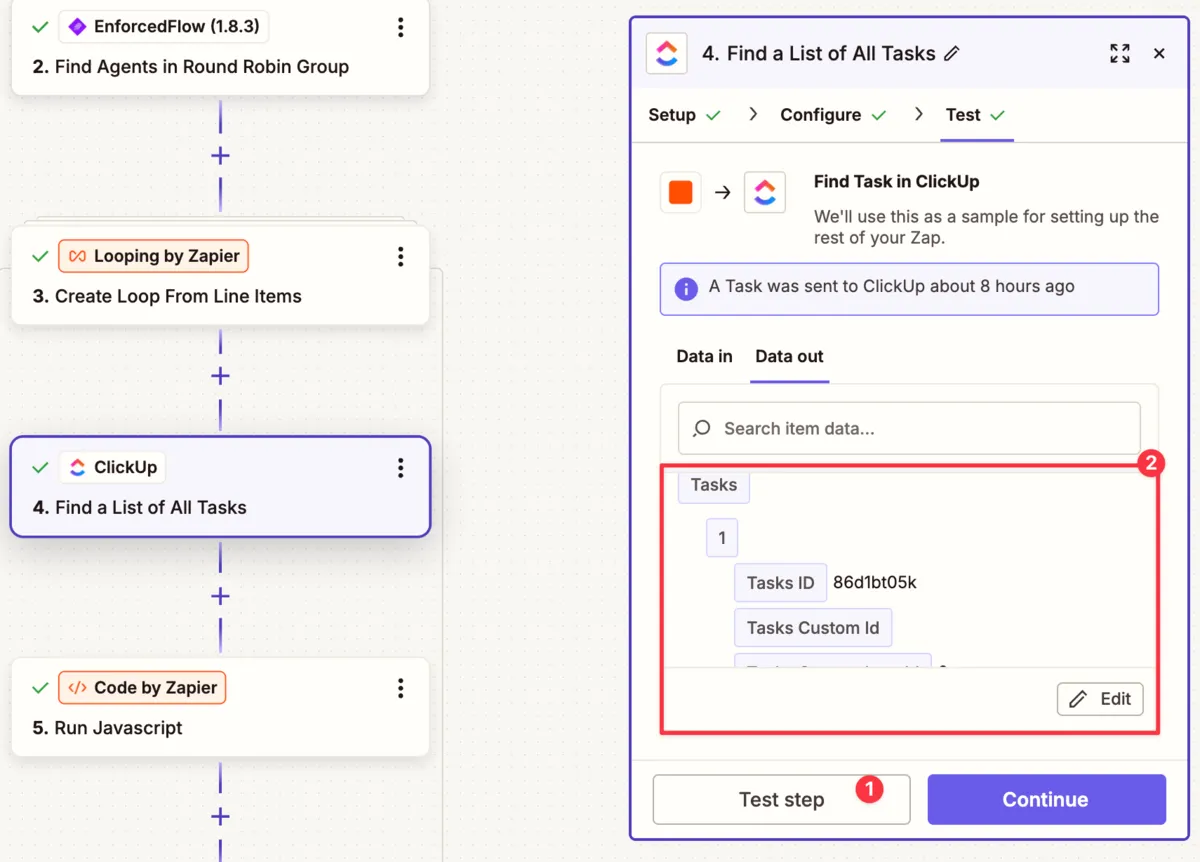The width and height of the screenshot is (1200, 862).
Task: Click the ClickUp logo in the panel header
Action: point(666,53)
